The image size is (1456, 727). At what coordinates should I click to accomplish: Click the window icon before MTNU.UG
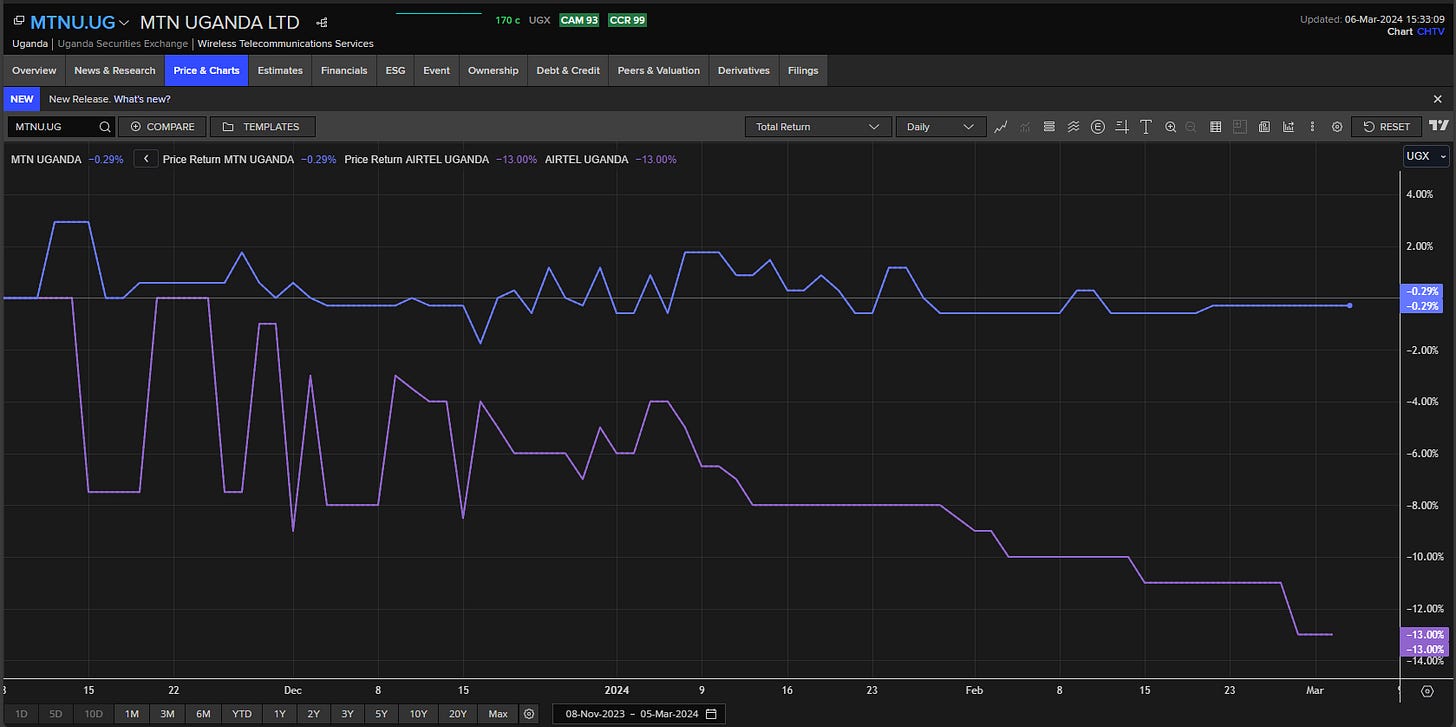click(19, 21)
